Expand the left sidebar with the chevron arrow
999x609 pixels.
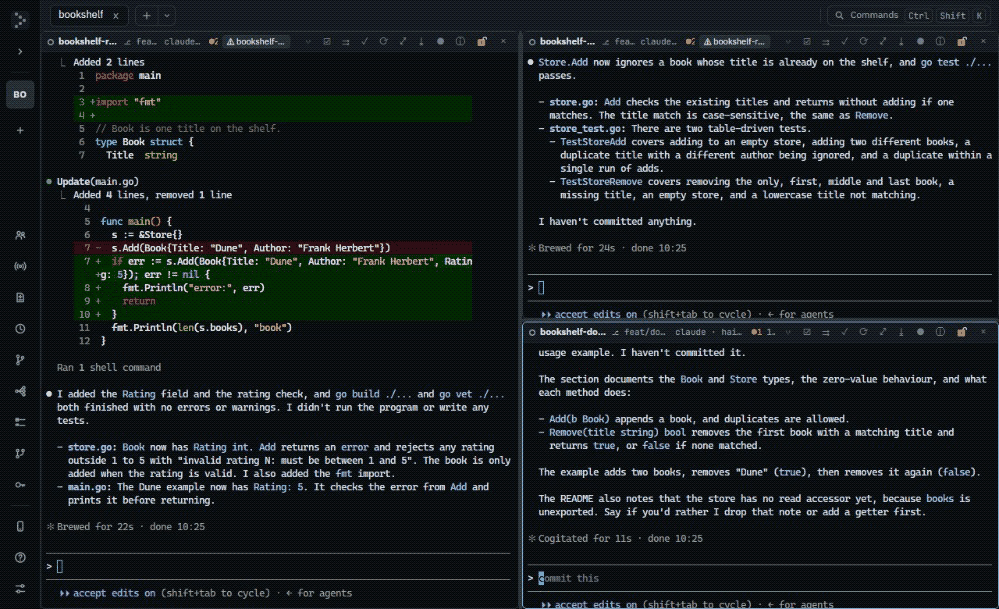[20, 52]
